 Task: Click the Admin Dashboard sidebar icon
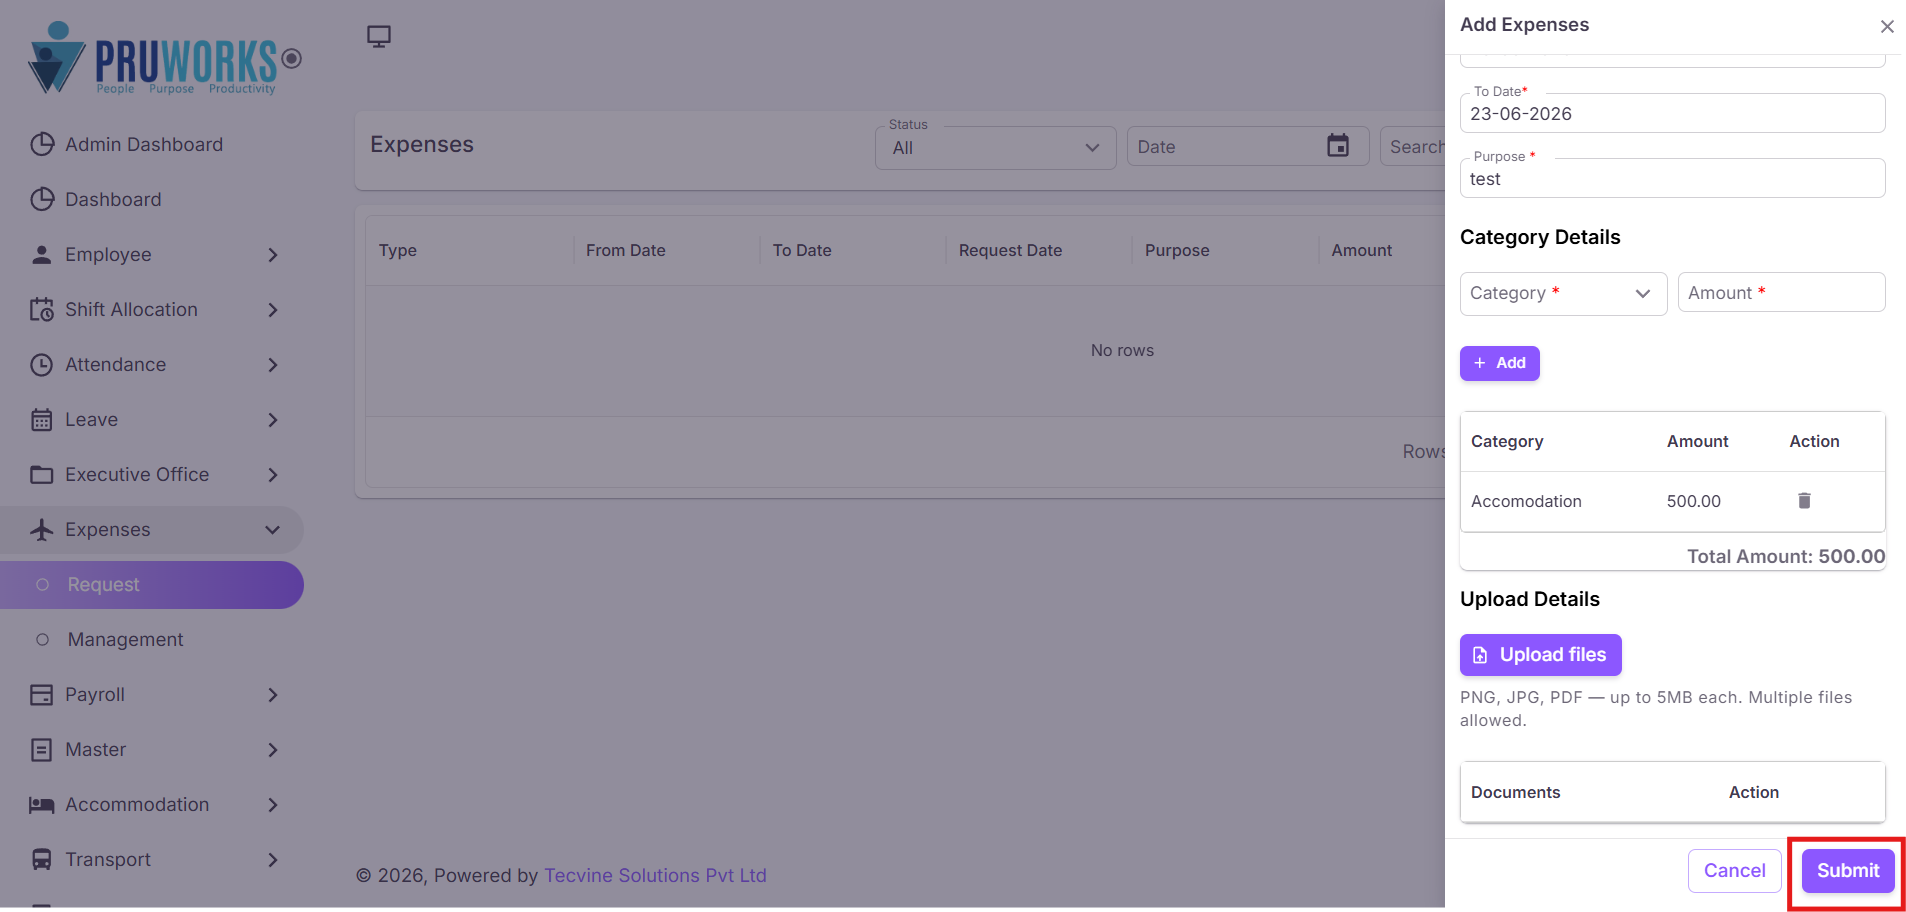pyautogui.click(x=42, y=144)
